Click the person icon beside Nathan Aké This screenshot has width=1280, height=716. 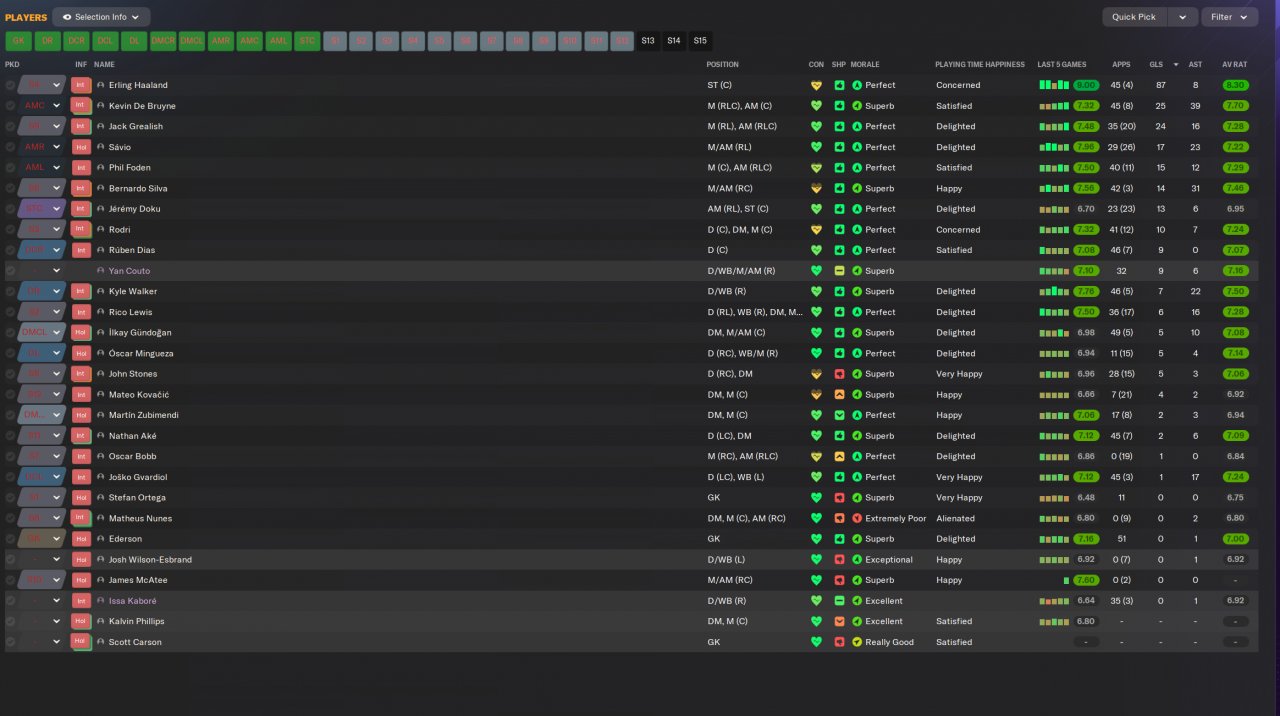coord(101,436)
